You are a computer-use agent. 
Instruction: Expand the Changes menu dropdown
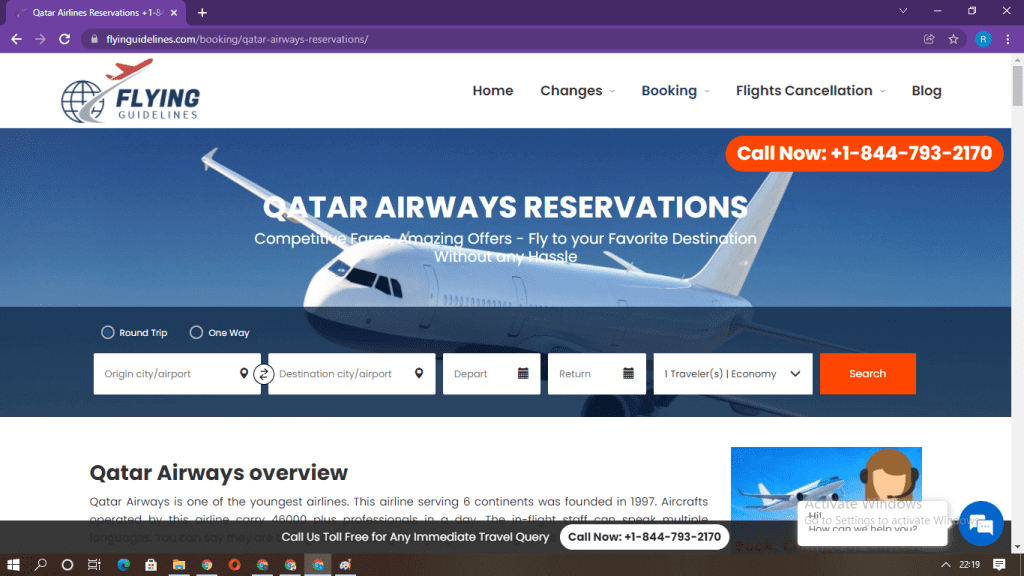coord(577,91)
